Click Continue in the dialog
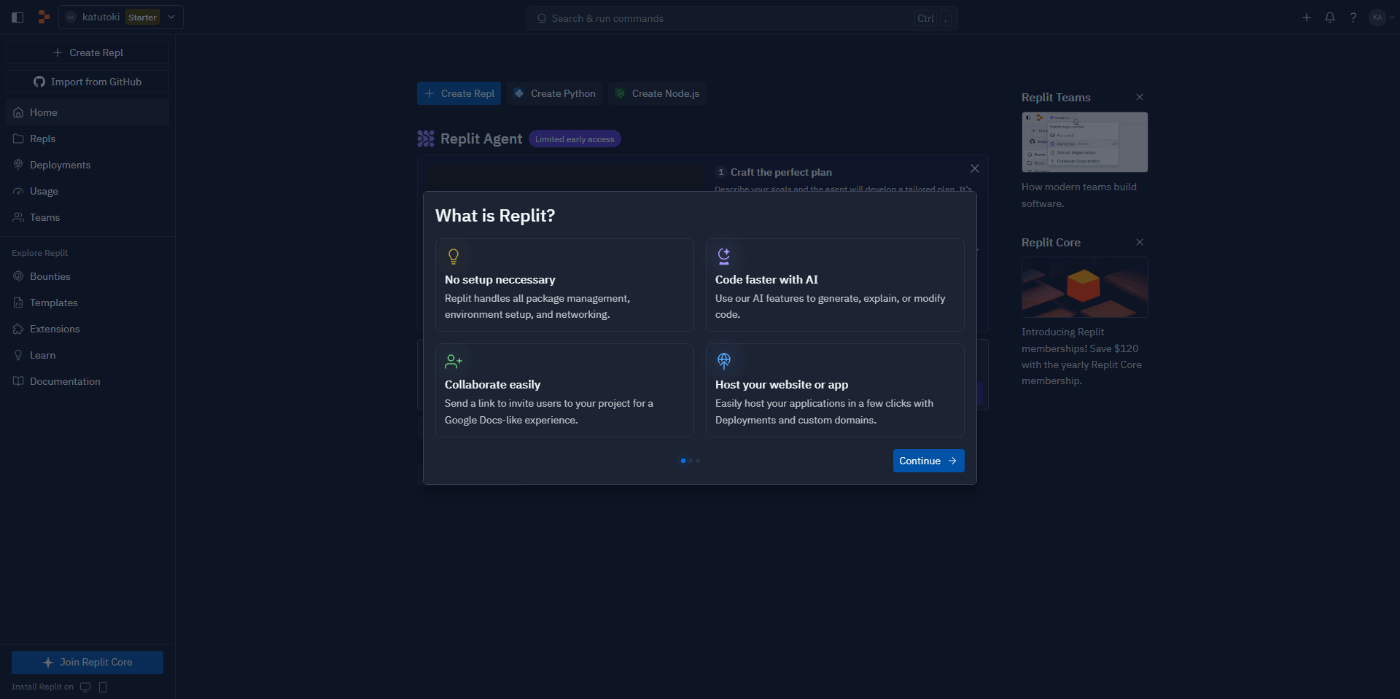 tap(928, 460)
